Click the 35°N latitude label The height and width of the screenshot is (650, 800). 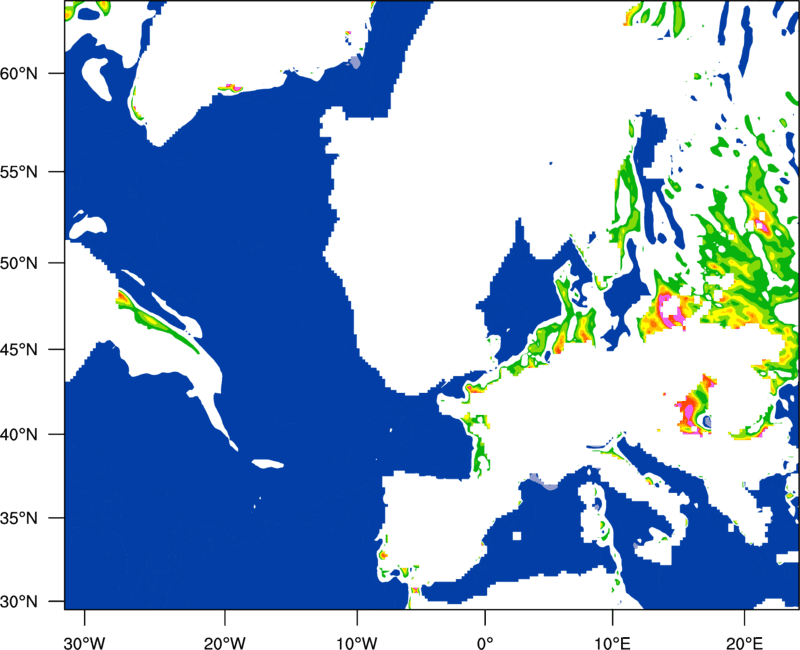click(19, 518)
